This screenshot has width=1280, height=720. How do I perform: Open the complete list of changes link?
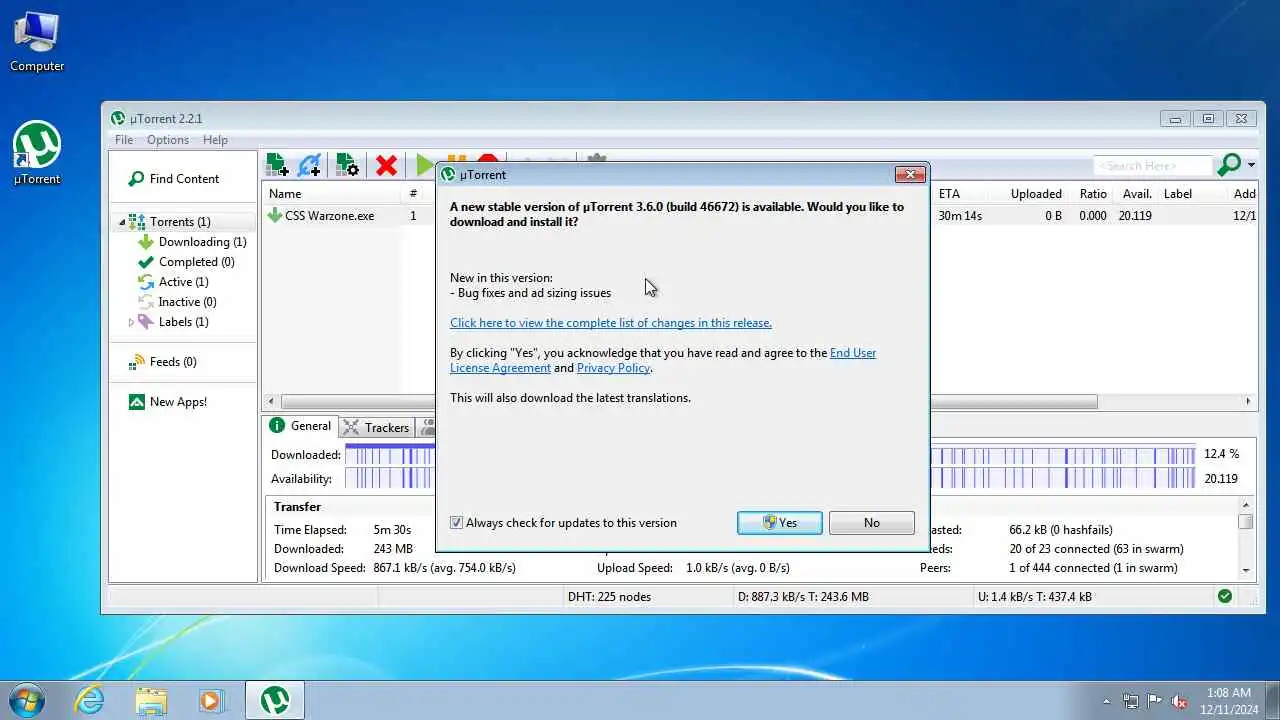pyautogui.click(x=611, y=323)
